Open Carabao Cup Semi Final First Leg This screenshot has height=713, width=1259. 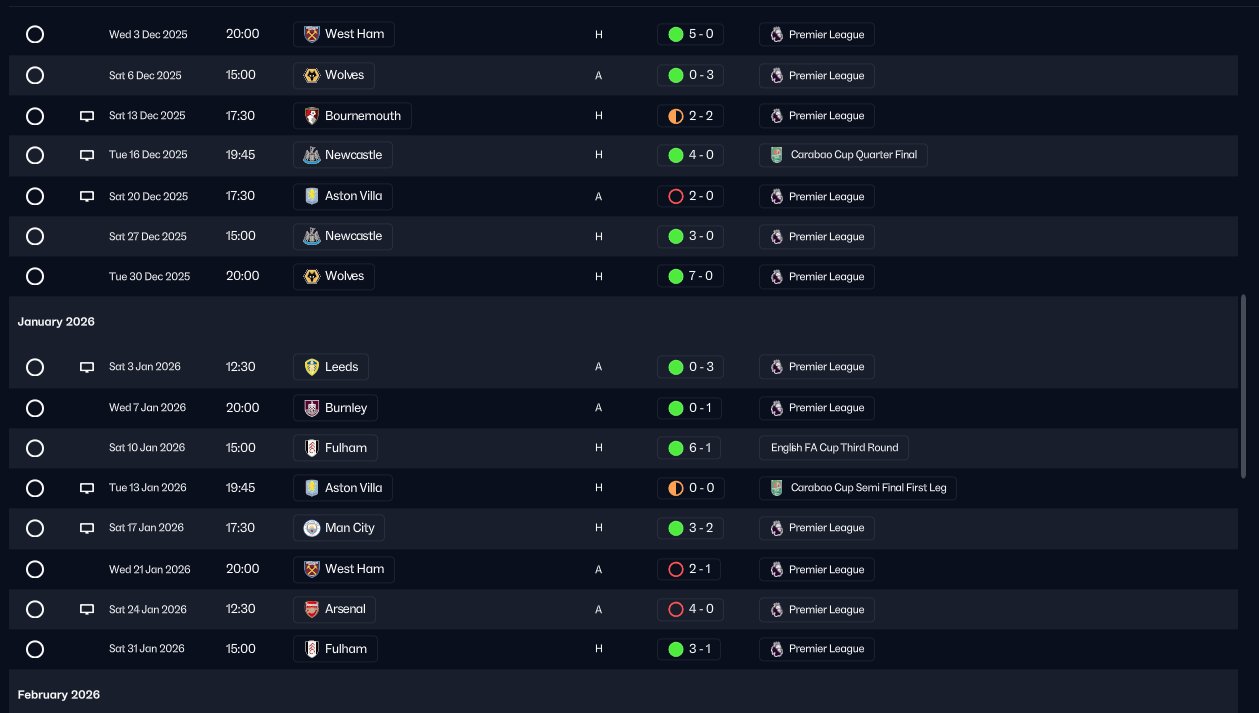pyautogui.click(x=866, y=488)
